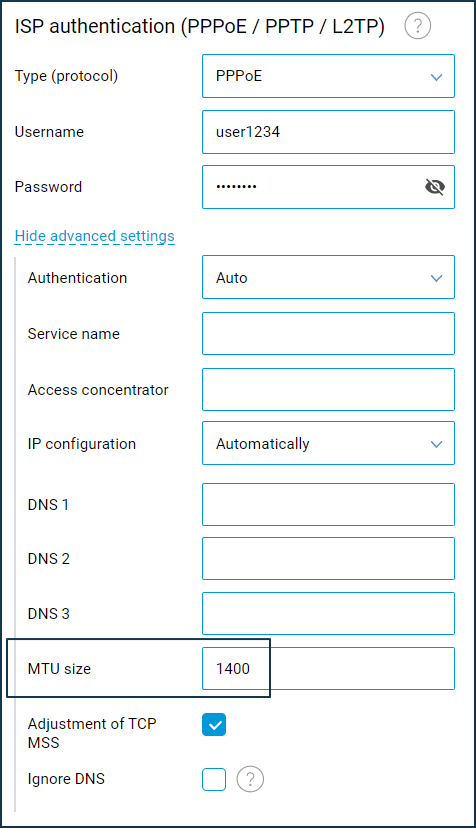Select the Username field with user1234
The width and height of the screenshot is (476, 828).
[x=328, y=132]
